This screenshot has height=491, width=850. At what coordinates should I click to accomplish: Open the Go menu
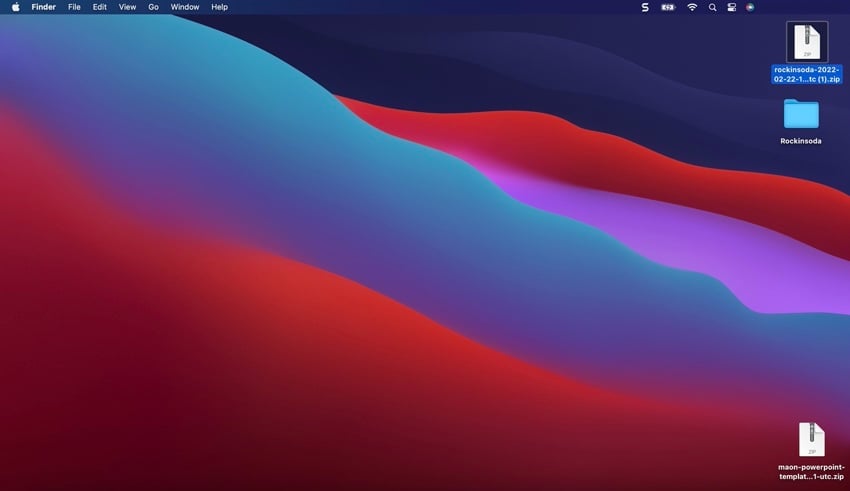(x=153, y=7)
